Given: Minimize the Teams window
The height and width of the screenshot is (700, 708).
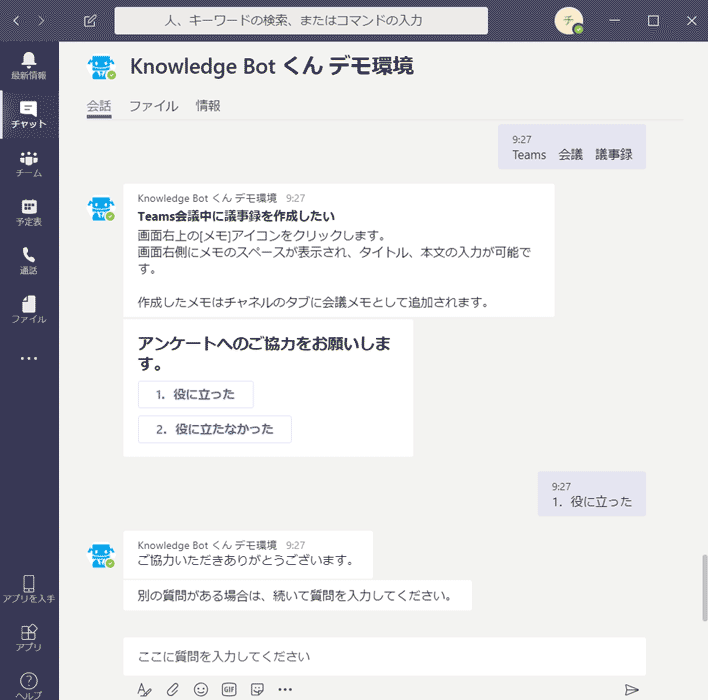Looking at the screenshot, I should [615, 21].
